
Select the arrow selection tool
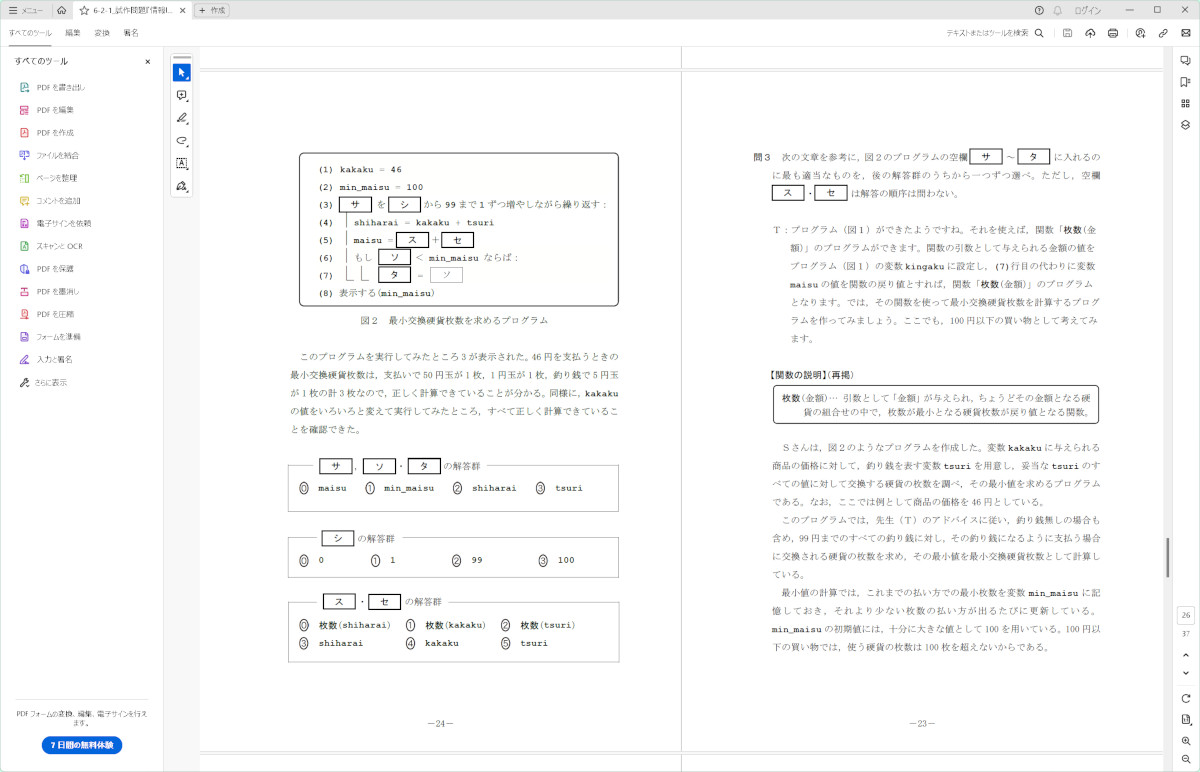[x=181, y=73]
